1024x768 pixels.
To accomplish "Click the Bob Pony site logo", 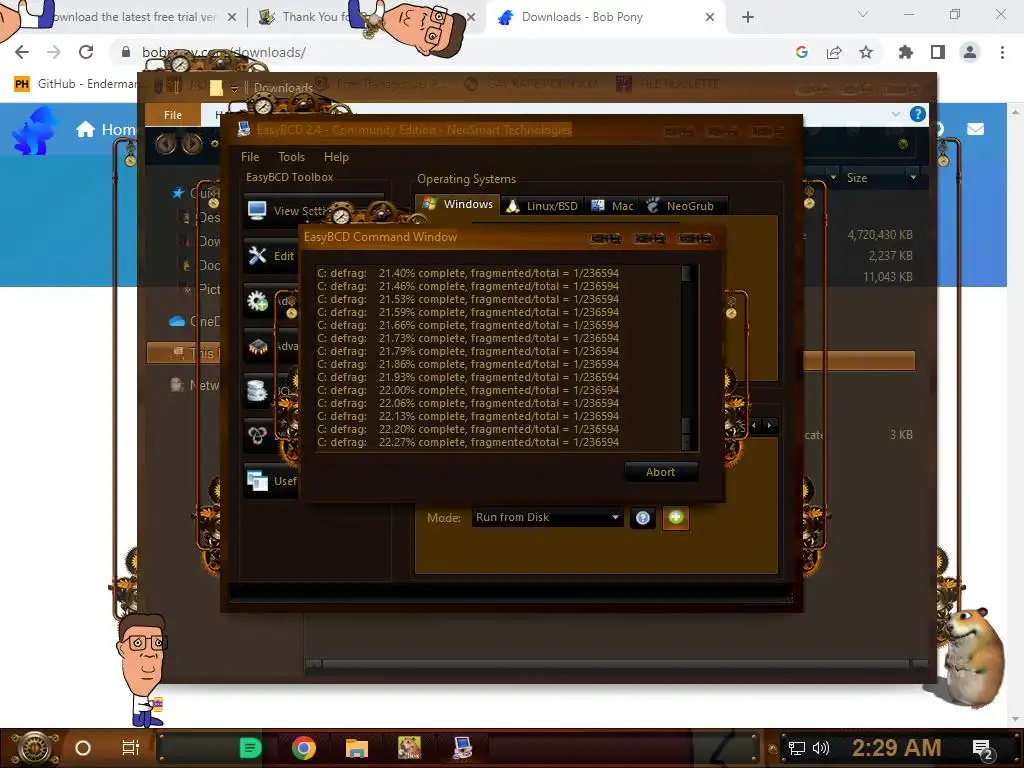I will tap(35, 130).
